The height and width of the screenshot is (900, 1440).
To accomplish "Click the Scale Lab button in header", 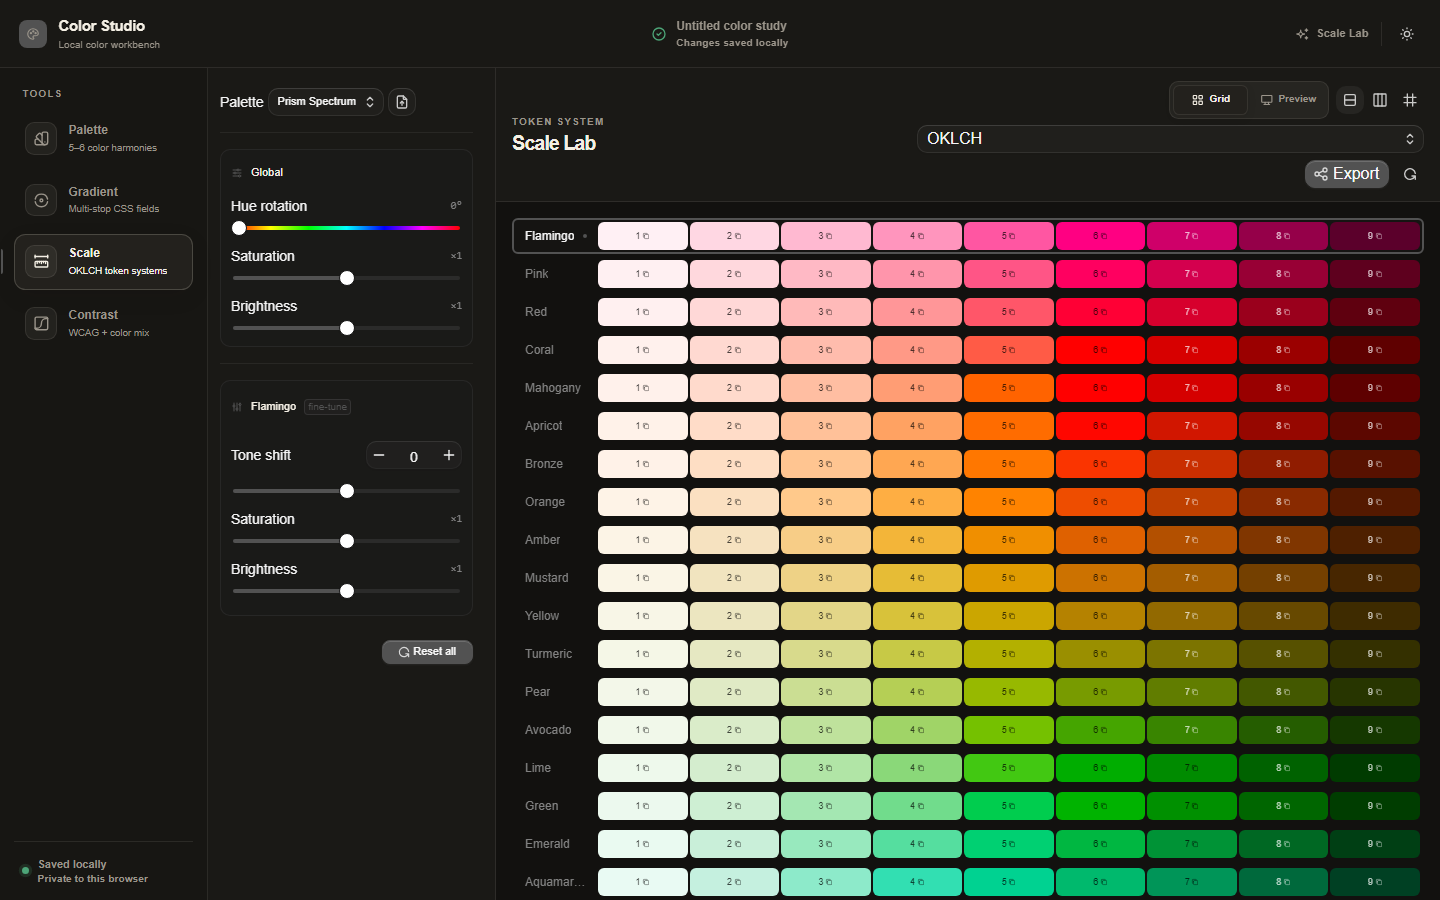I will [1332, 34].
